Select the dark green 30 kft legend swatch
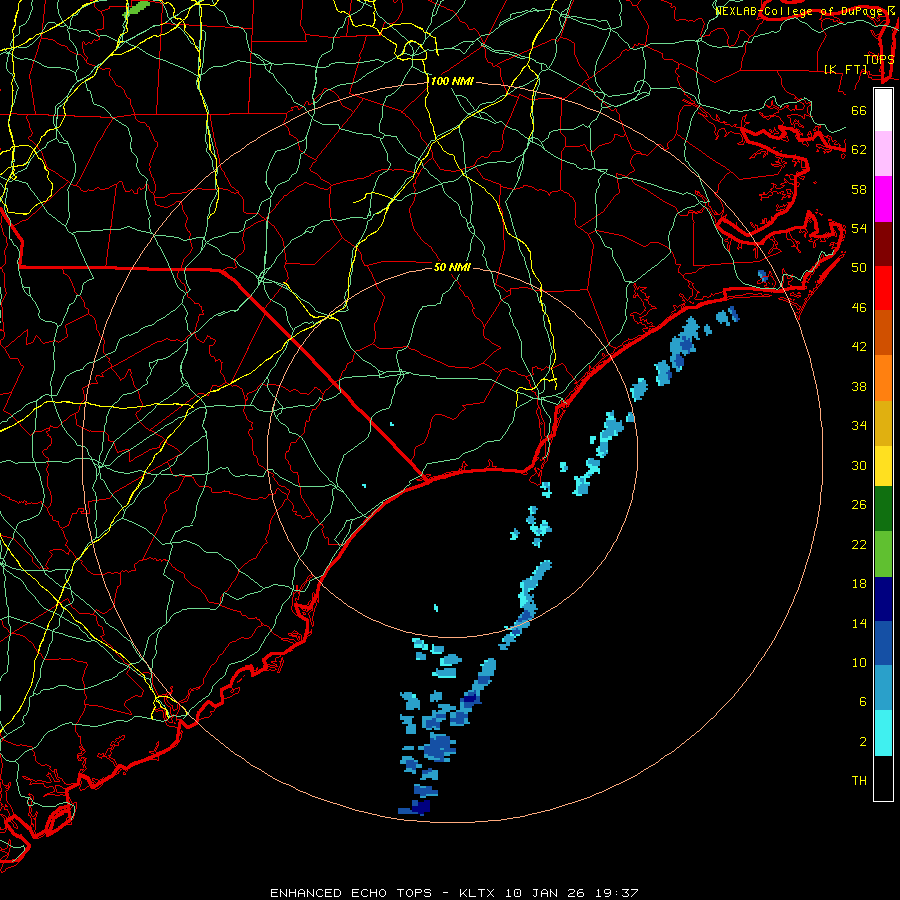Screen dimensions: 900x900 tap(883, 509)
